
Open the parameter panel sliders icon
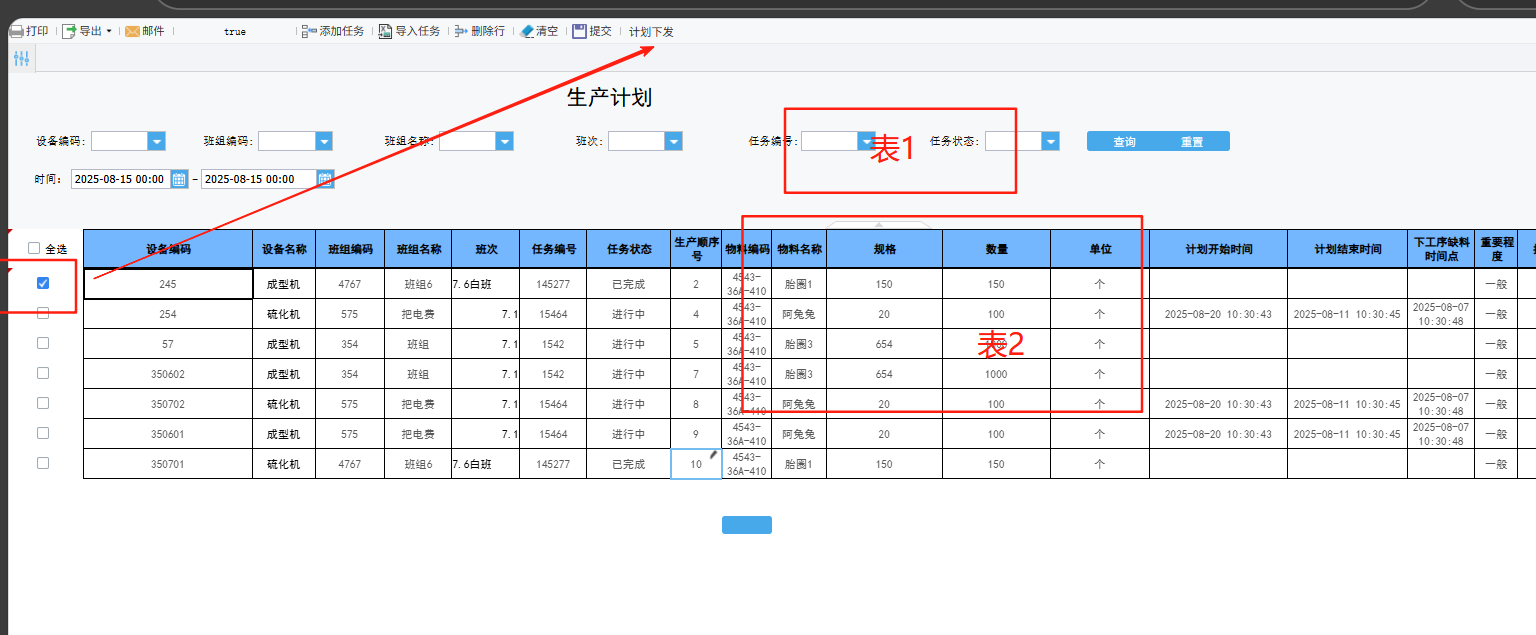pyautogui.click(x=22, y=58)
